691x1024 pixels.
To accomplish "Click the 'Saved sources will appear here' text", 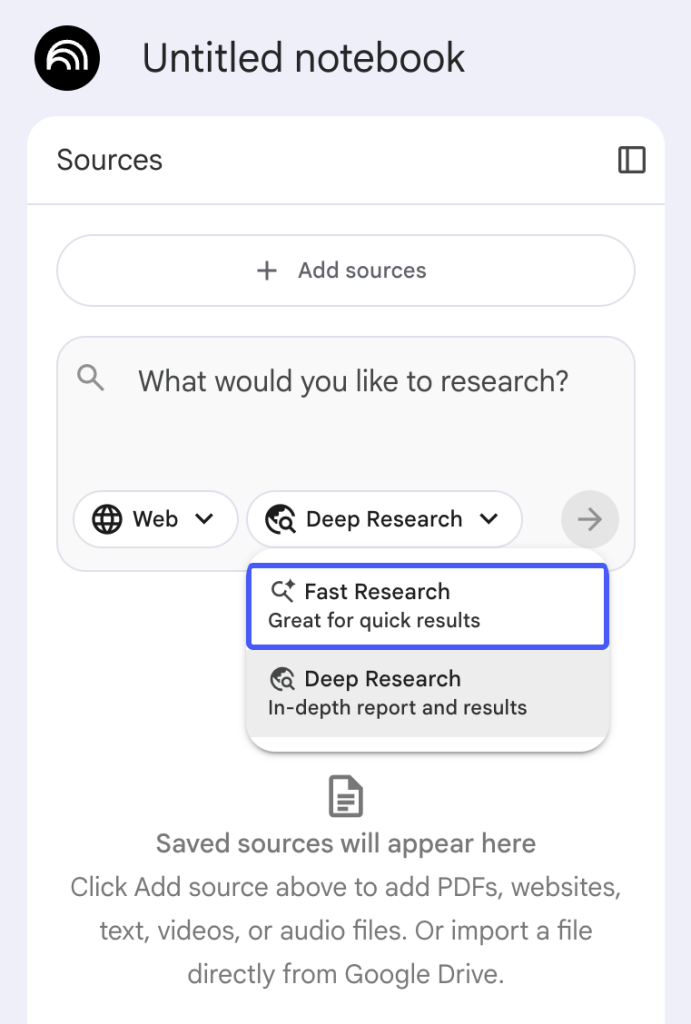I will [346, 843].
